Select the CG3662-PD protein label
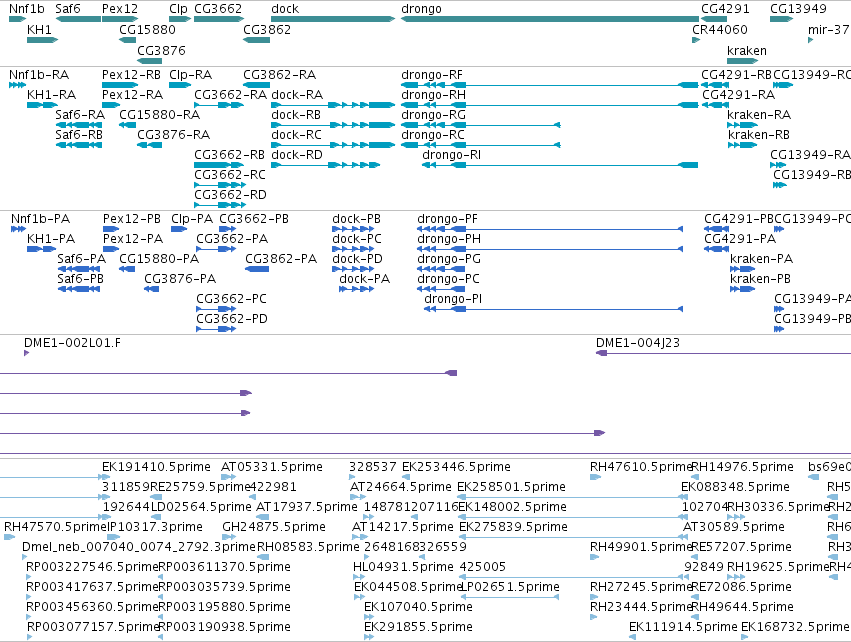This screenshot has width=851, height=642. [232, 319]
